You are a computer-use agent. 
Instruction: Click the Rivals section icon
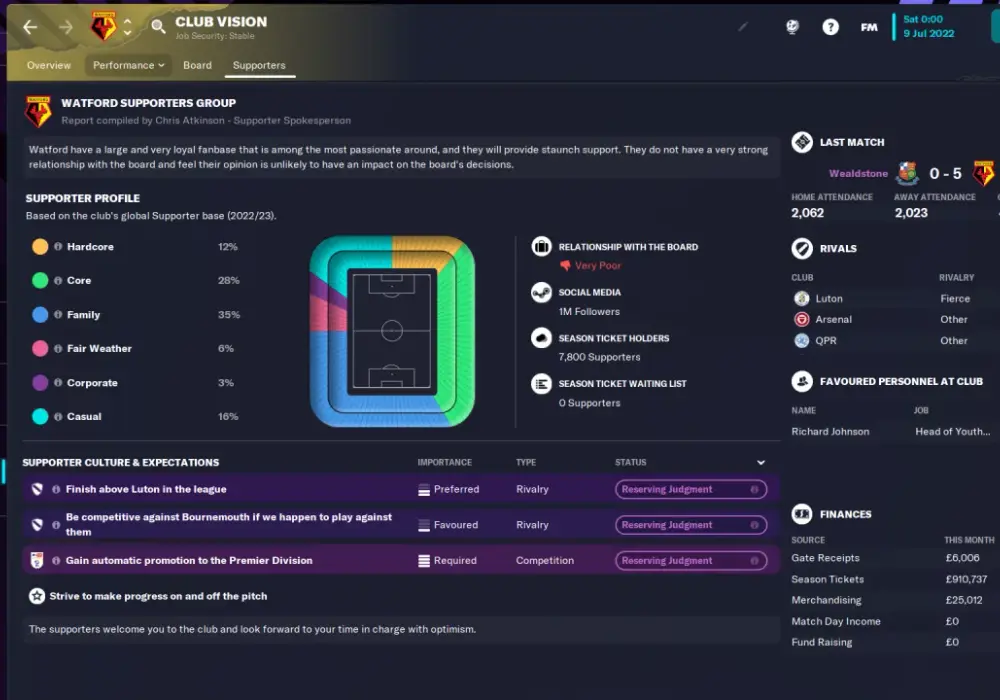coord(802,249)
